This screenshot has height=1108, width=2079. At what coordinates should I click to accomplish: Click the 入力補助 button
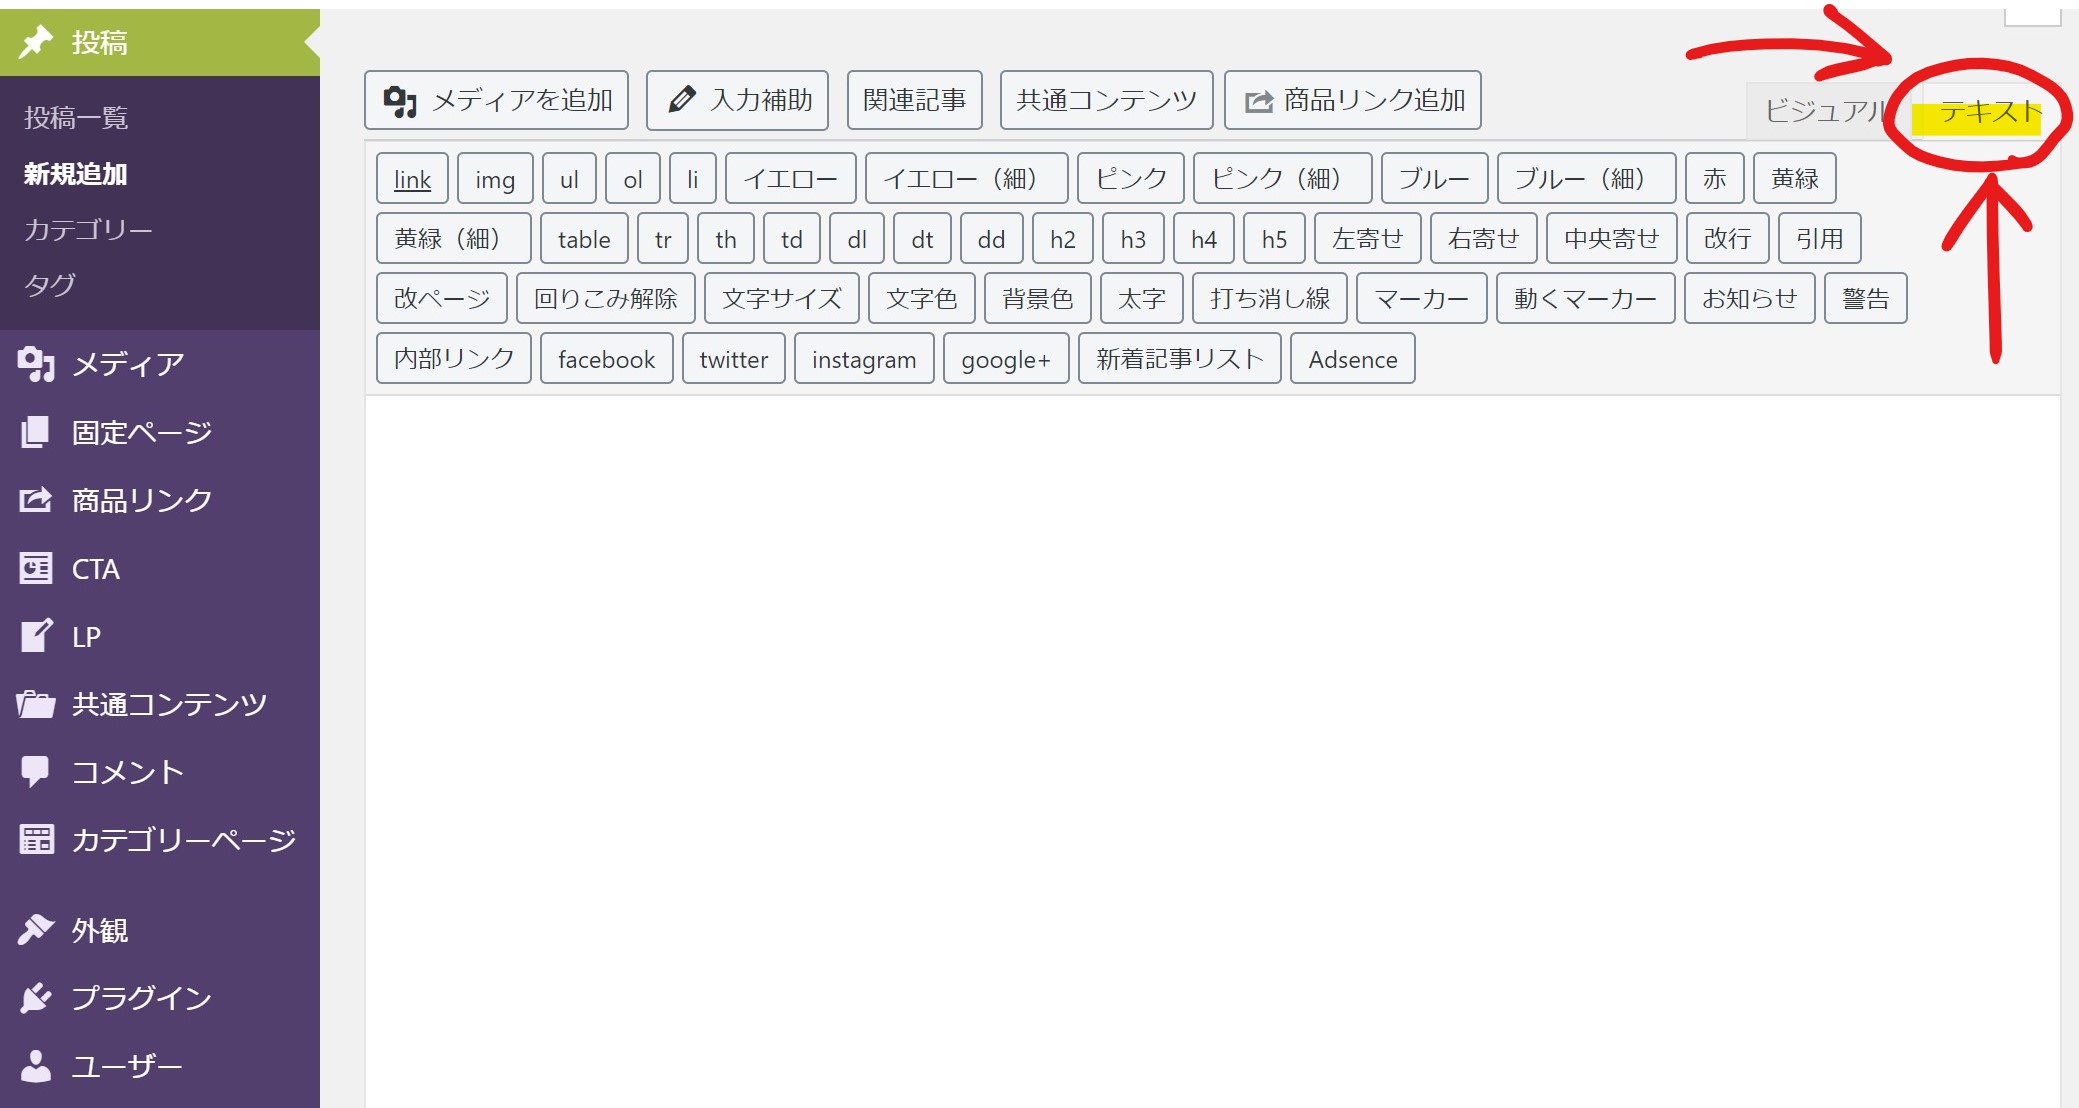coord(737,100)
